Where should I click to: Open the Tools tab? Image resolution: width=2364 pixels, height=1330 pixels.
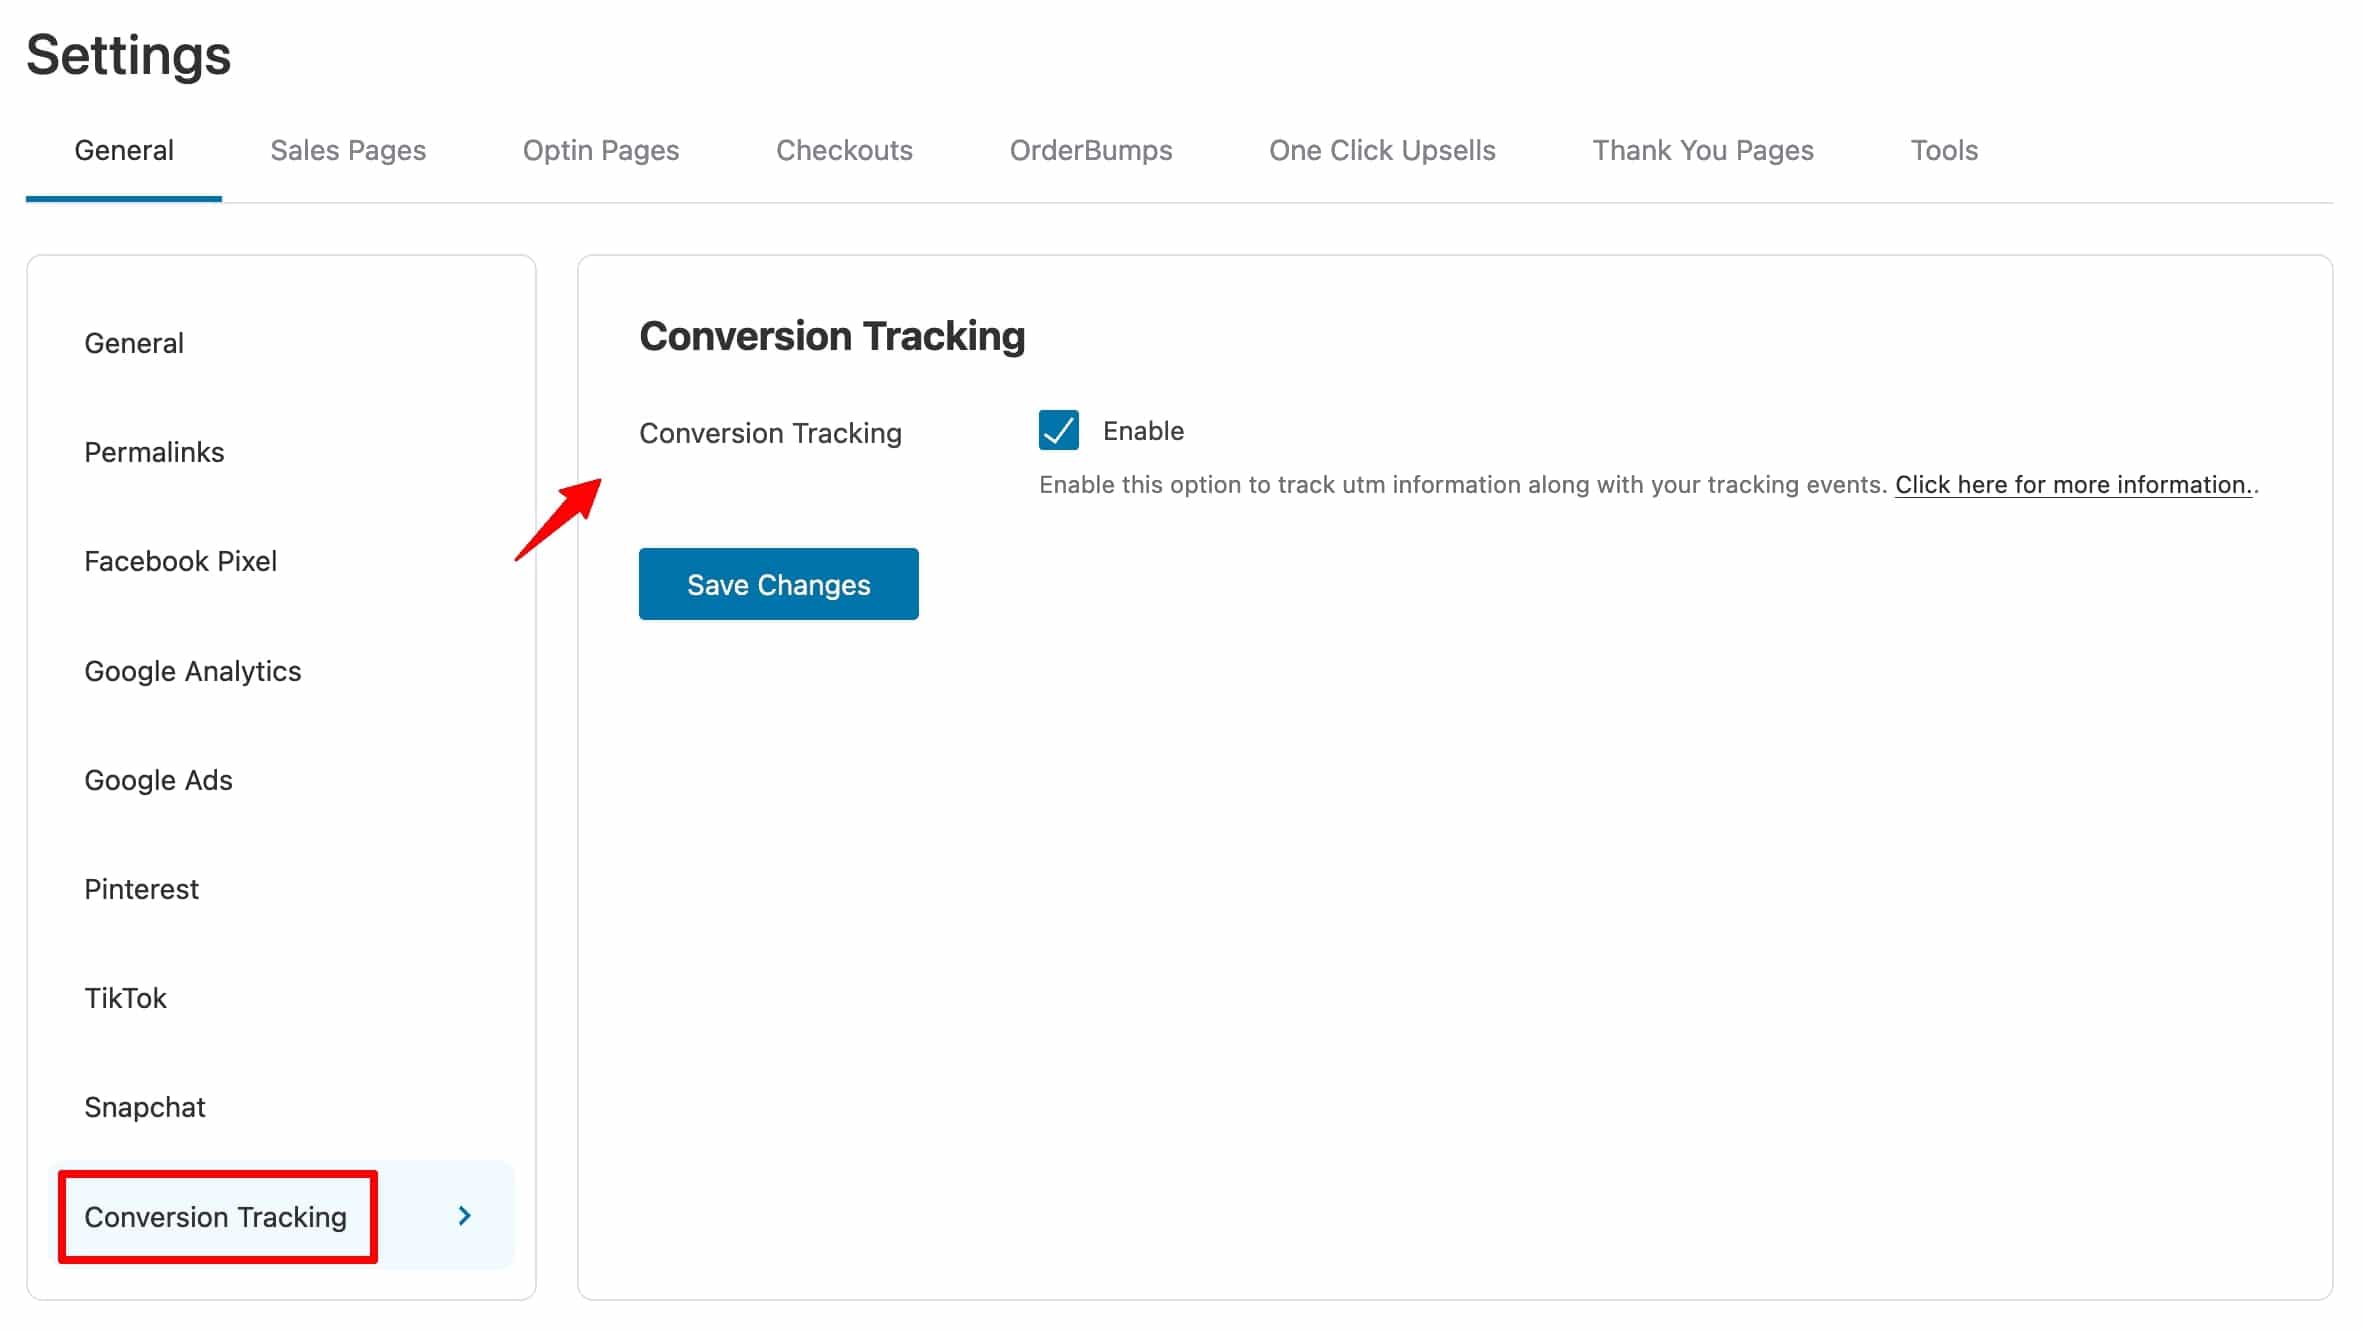click(1944, 150)
